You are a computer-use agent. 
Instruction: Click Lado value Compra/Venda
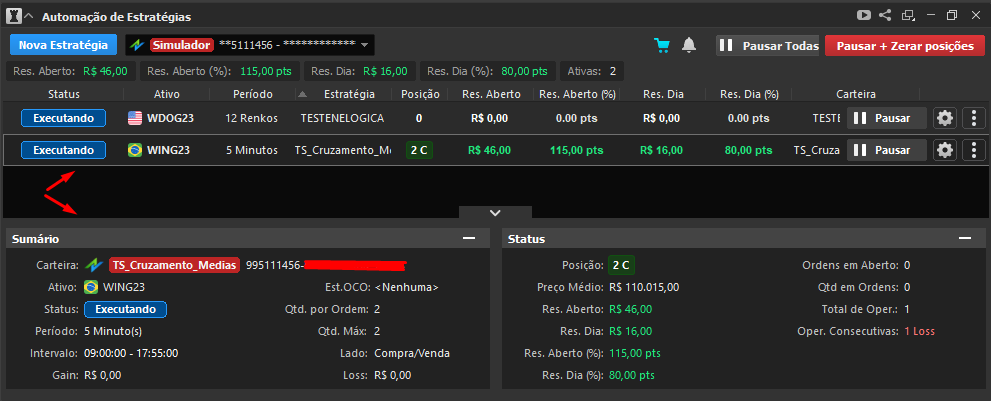[411, 354]
